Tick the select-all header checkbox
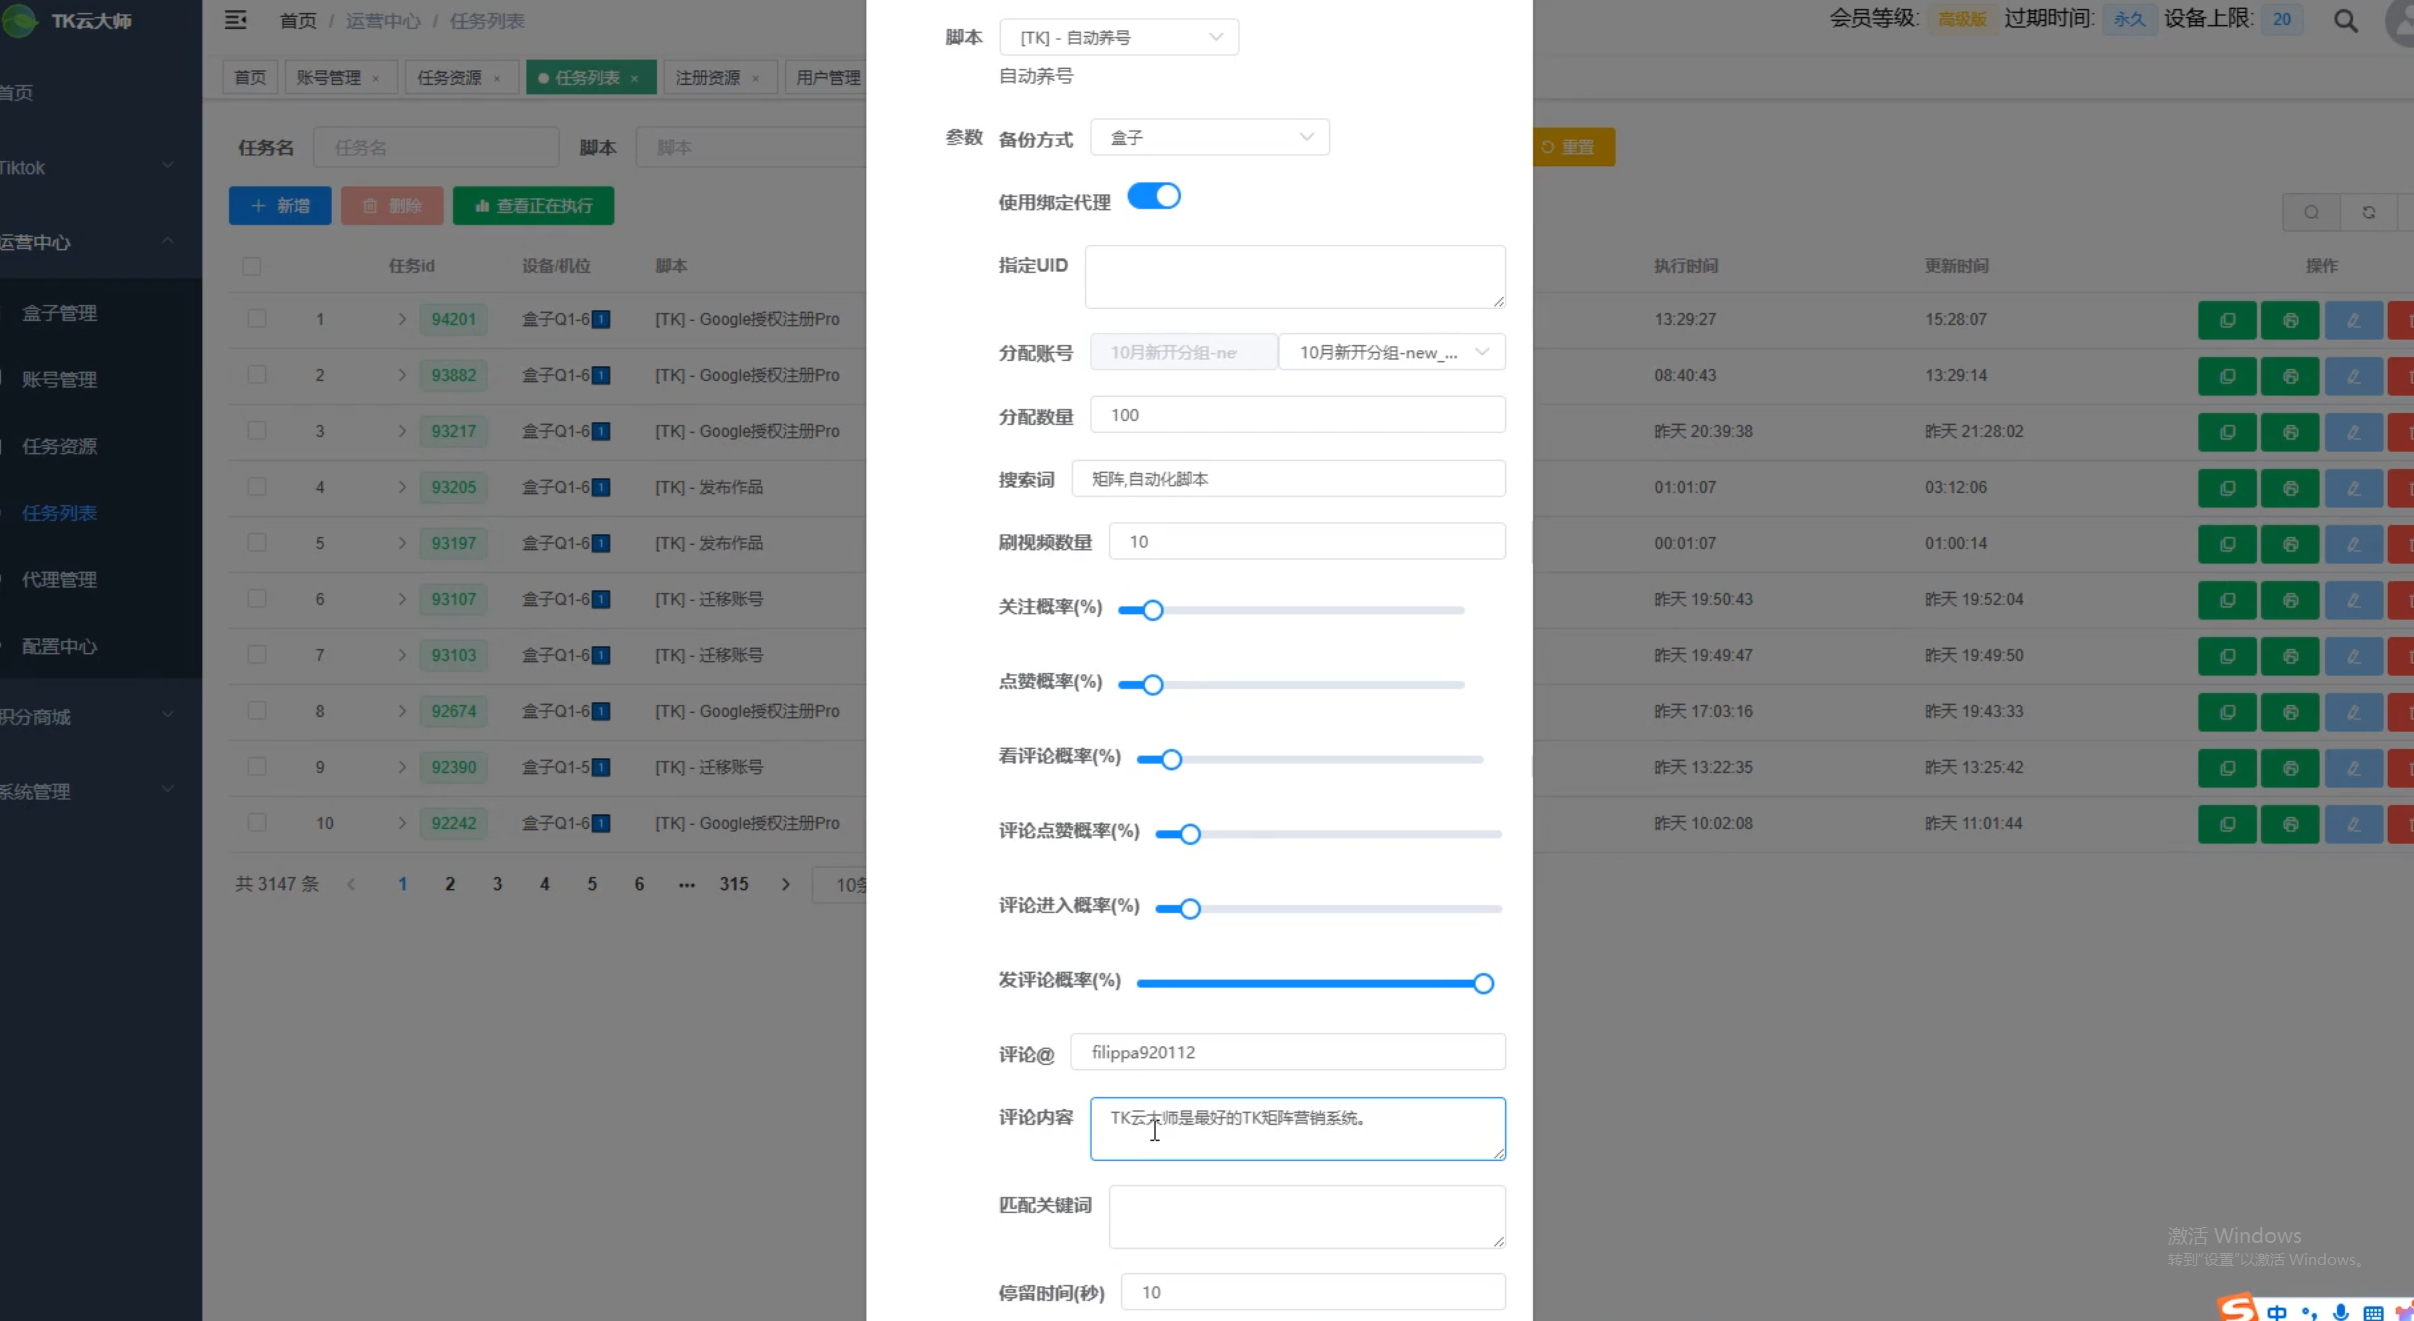The width and height of the screenshot is (2414, 1321). 252,266
